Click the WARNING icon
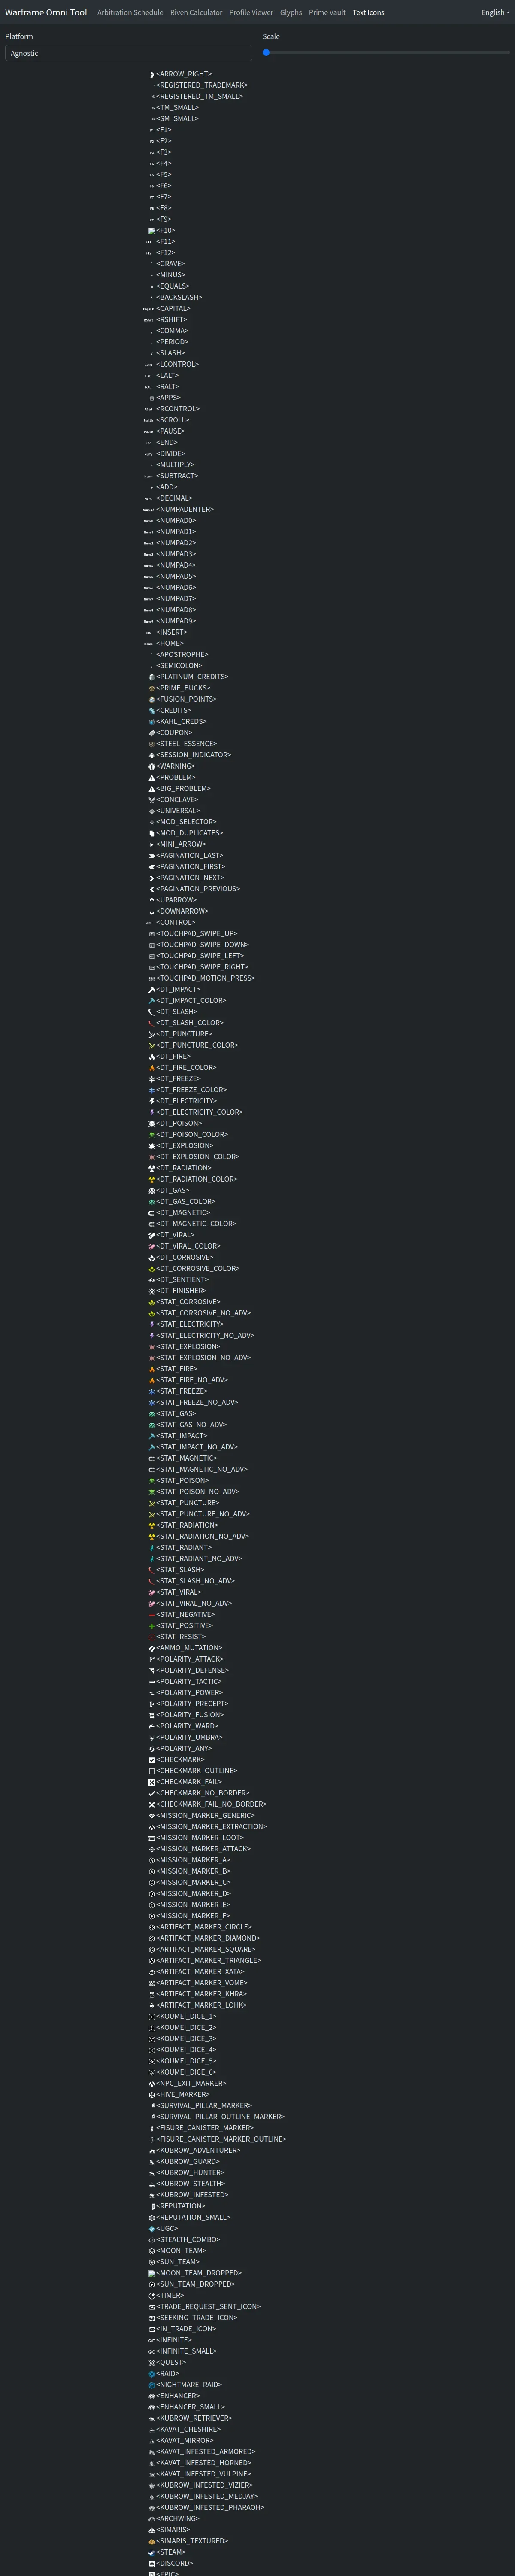 [152, 766]
